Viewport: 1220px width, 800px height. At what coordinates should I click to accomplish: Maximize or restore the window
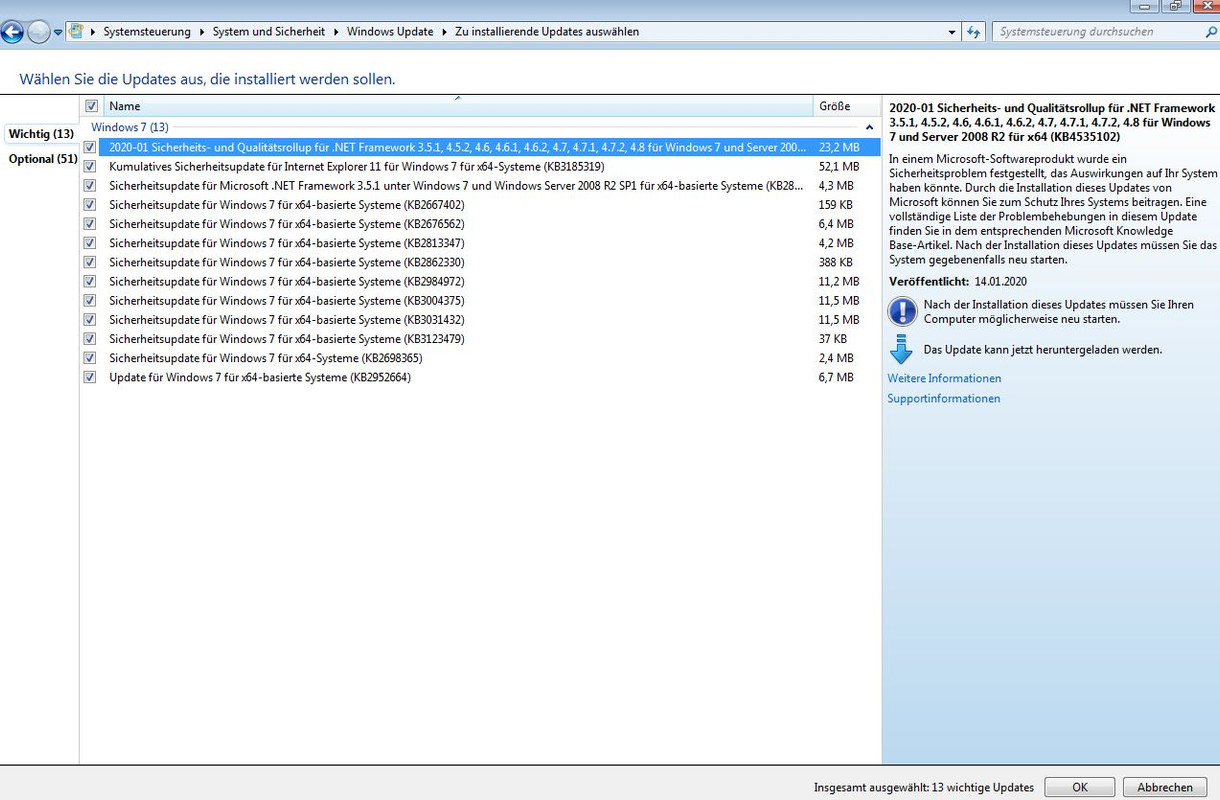click(1176, 6)
